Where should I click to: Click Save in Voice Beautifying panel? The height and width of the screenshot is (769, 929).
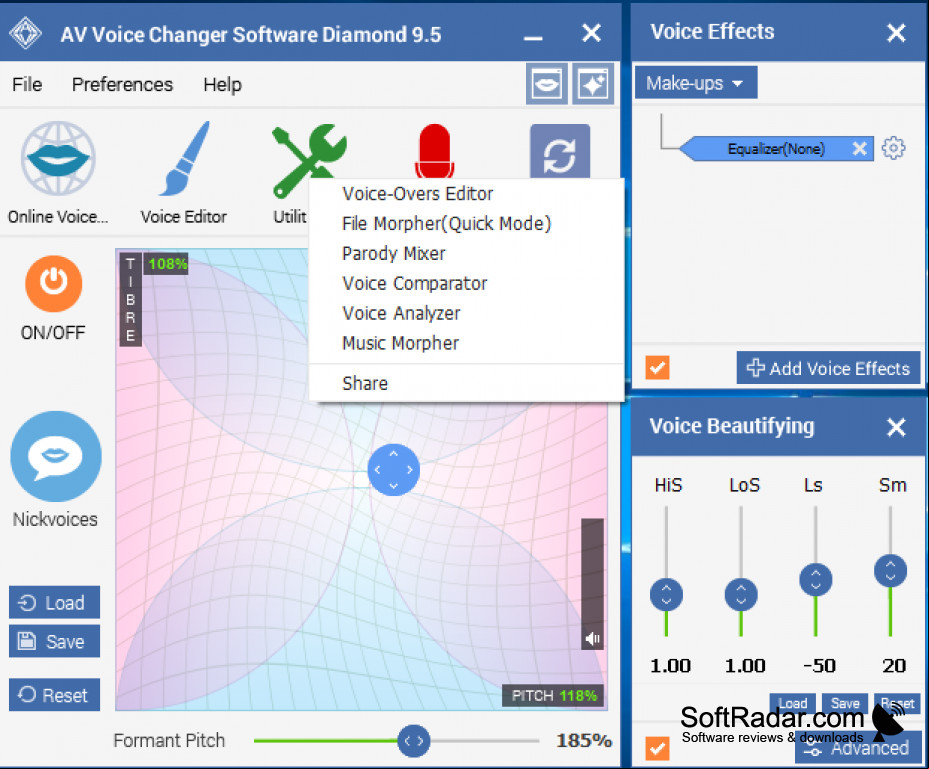[845, 703]
